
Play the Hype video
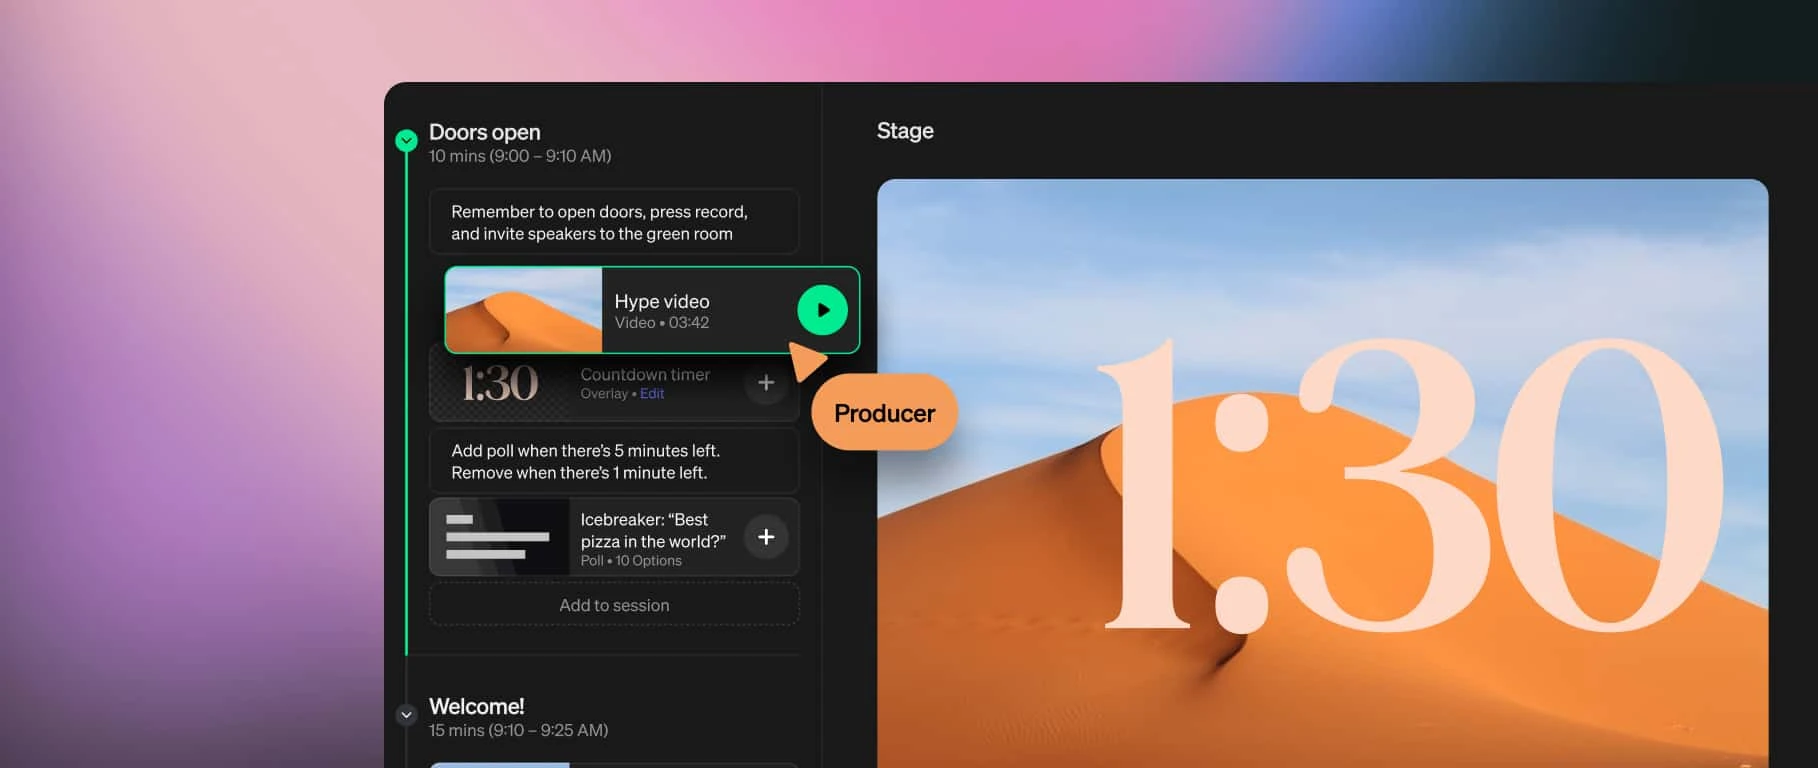pos(822,310)
